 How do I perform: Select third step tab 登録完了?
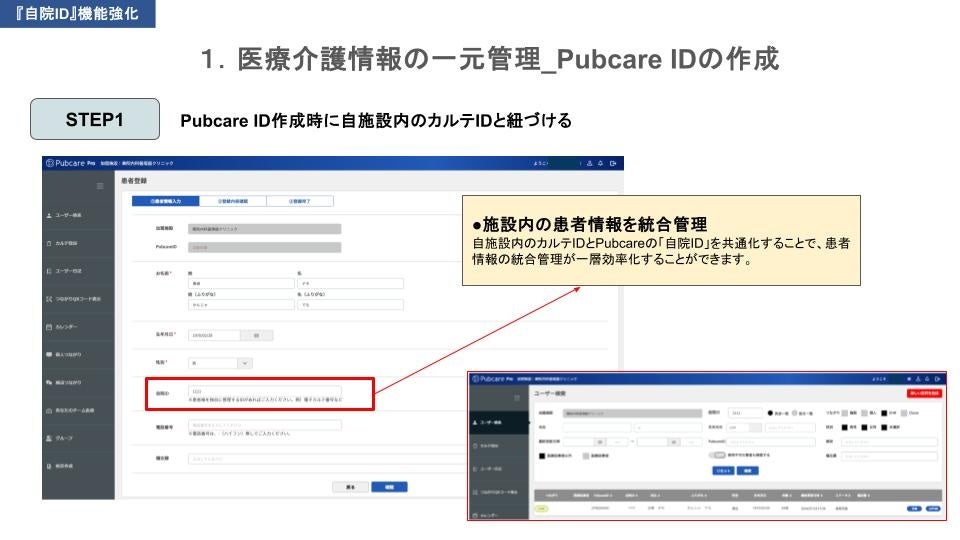click(300, 201)
